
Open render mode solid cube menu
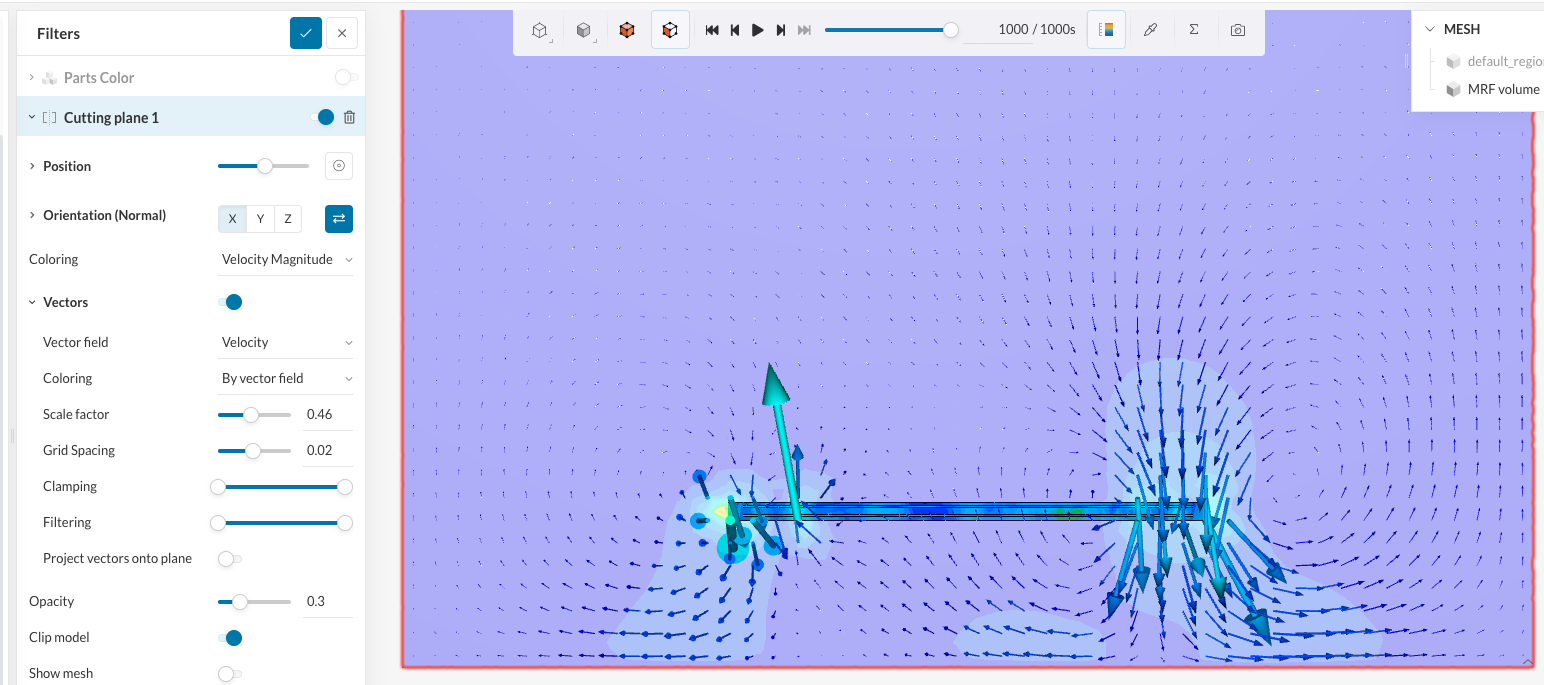click(x=585, y=30)
